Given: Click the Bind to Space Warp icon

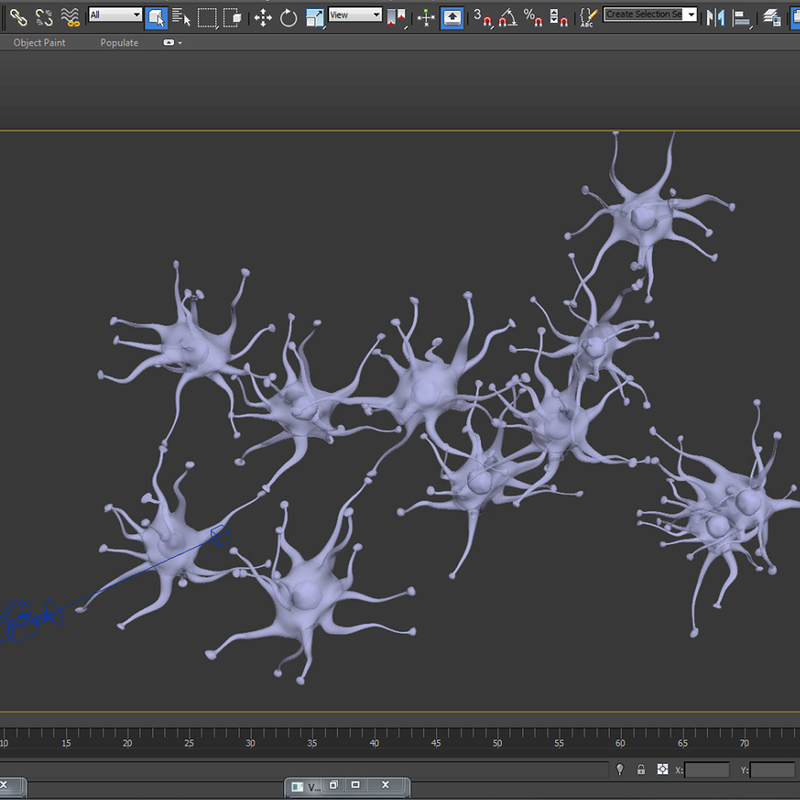Looking at the screenshot, I should point(70,15).
